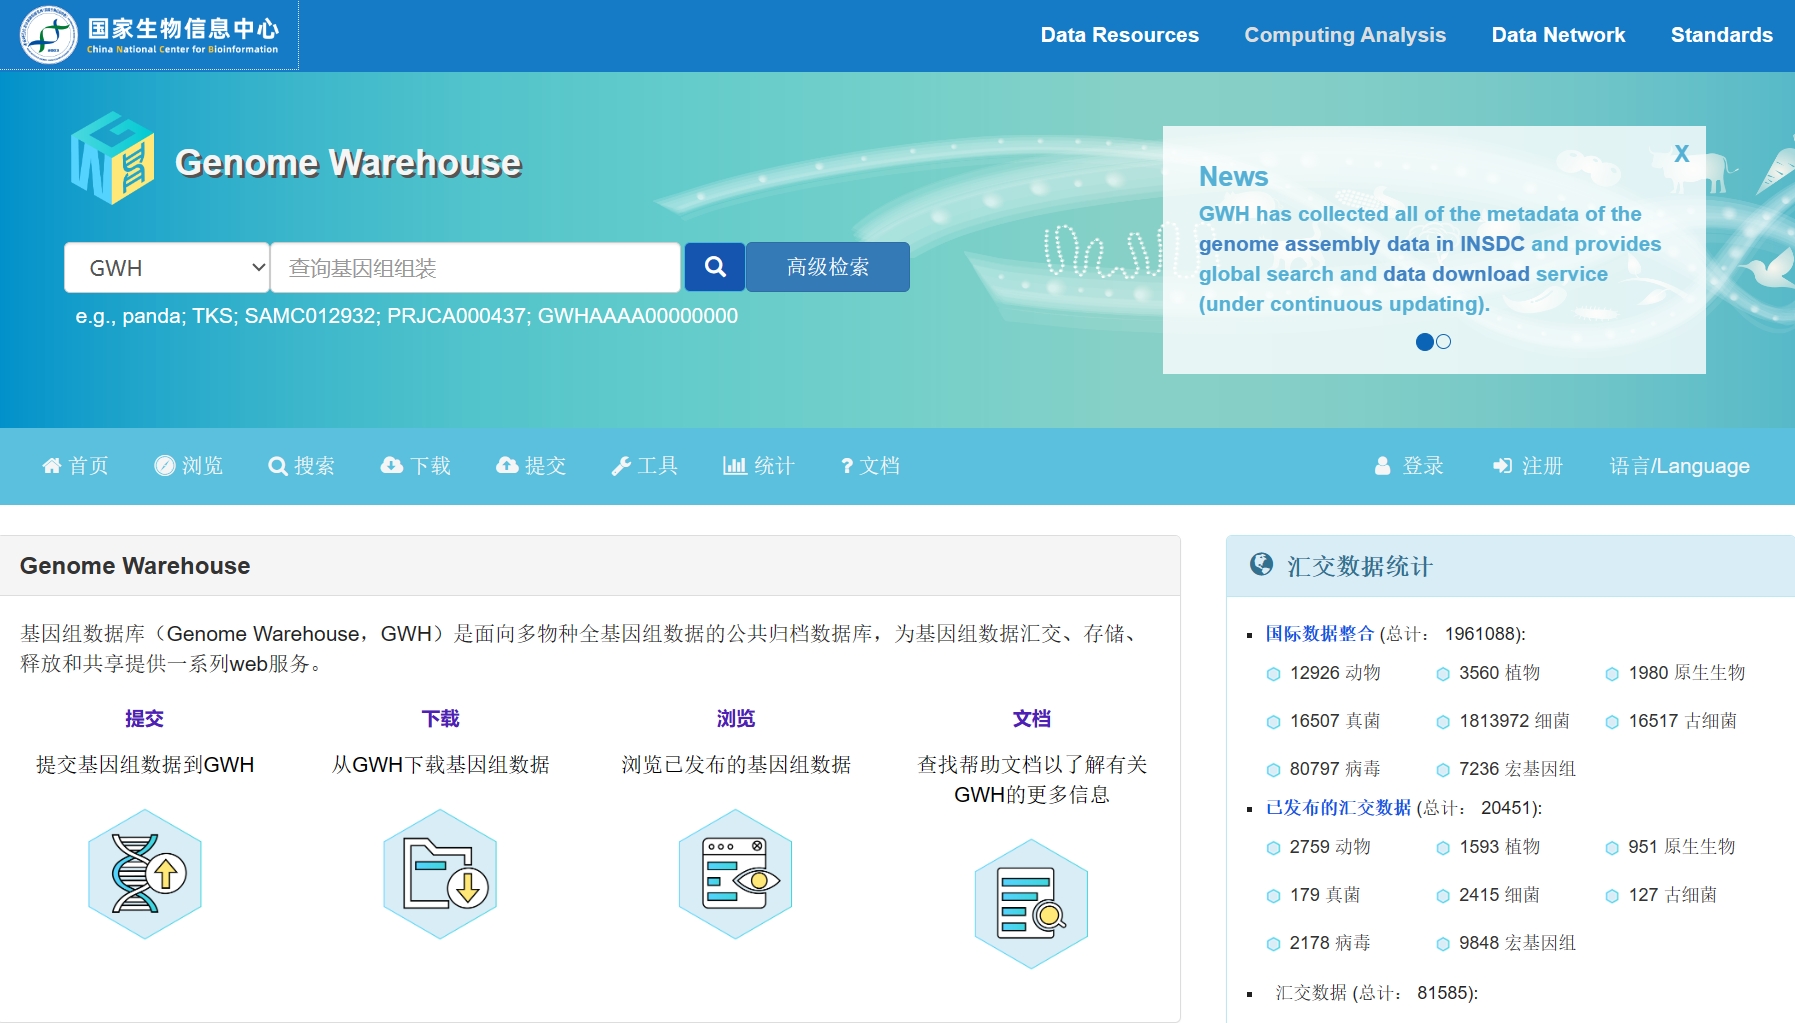
Task: Click the 高级检索 advanced search button
Action: (828, 267)
